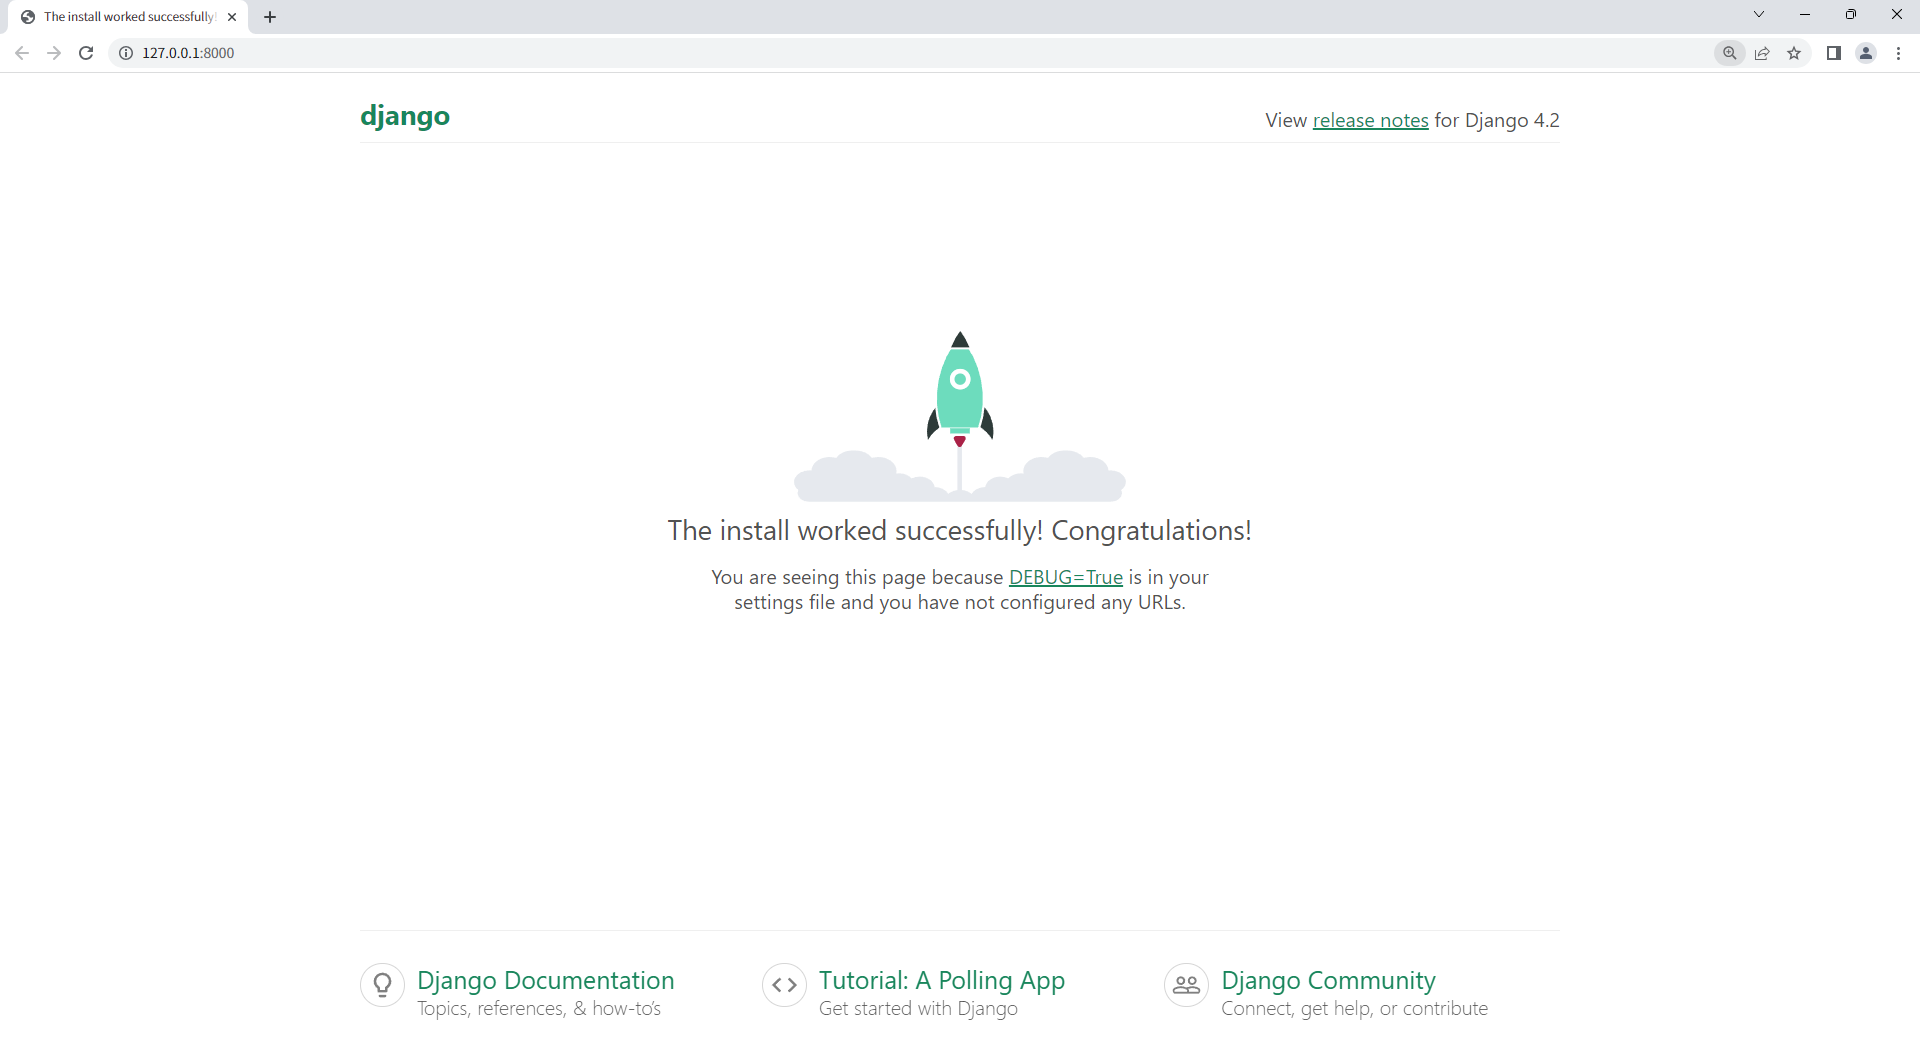Close the browser window
The height and width of the screenshot is (1050, 1920).
1896,14
